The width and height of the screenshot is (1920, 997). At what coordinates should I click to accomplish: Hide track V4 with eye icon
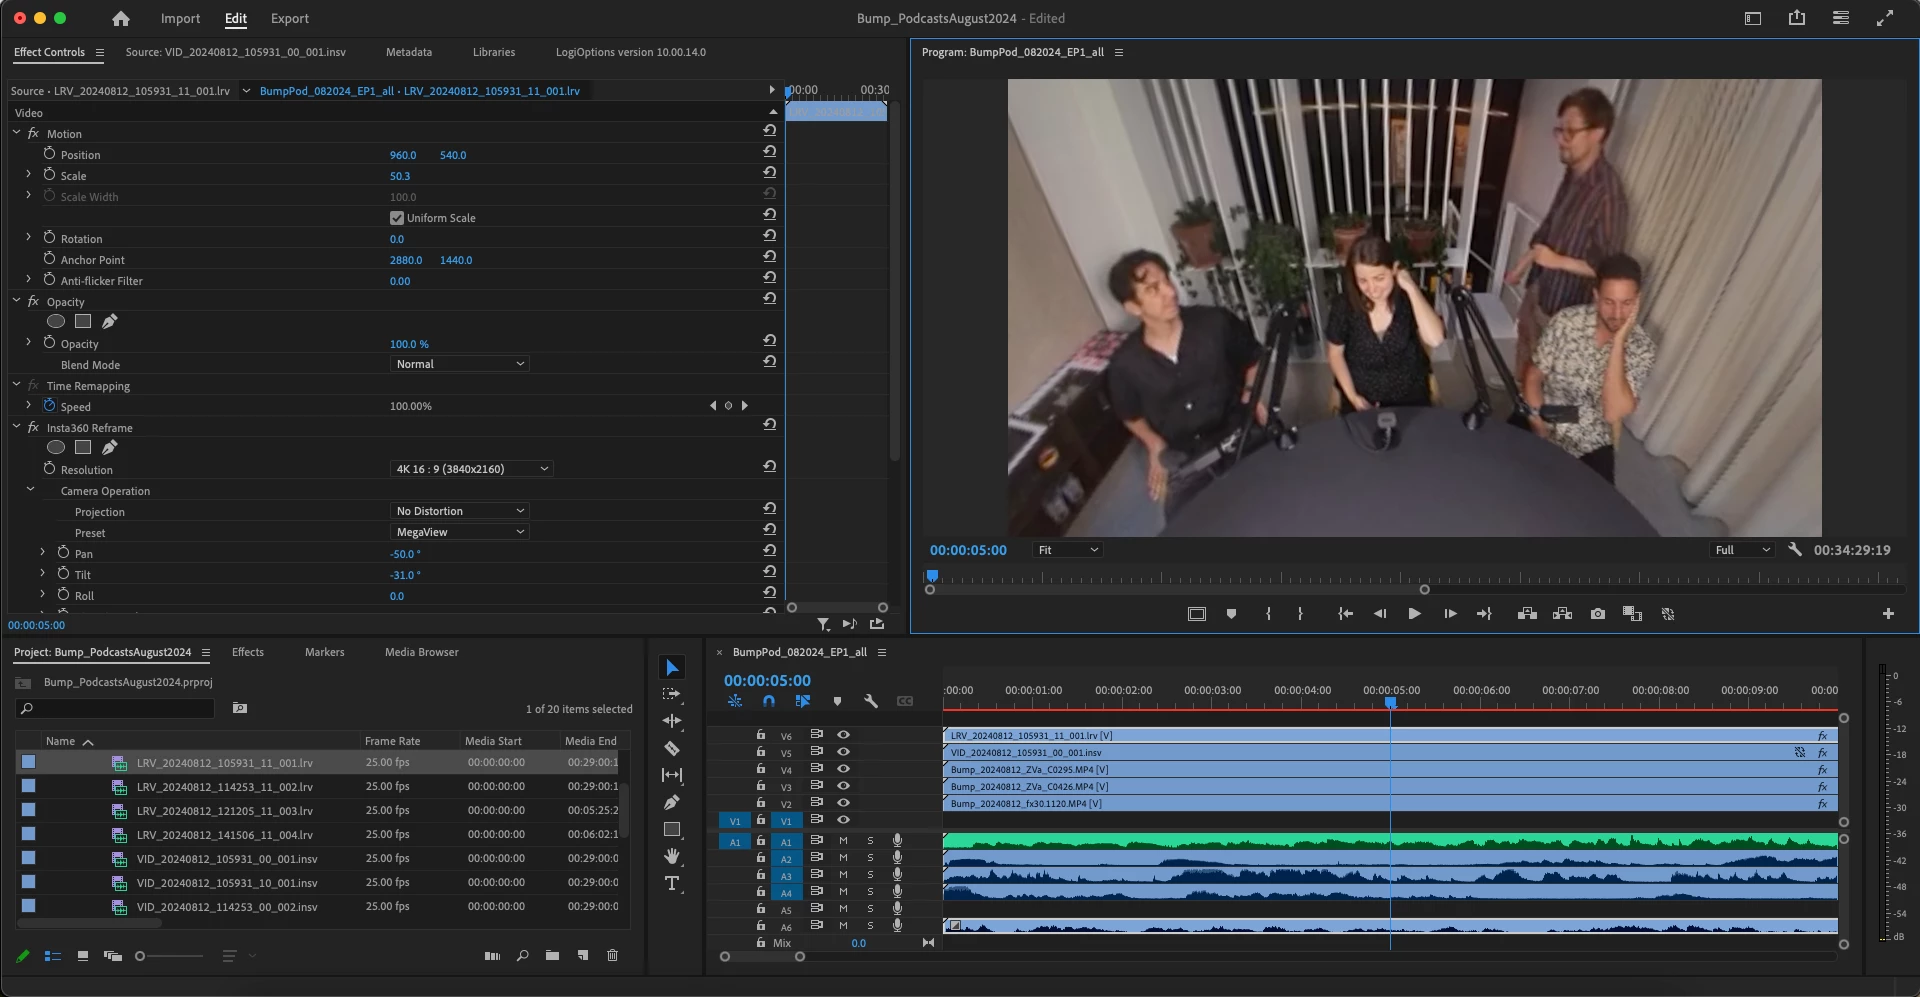843,769
